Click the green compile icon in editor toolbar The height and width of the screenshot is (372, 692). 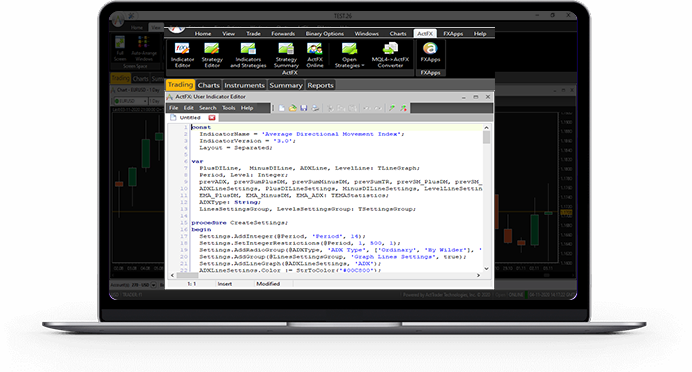(x=392, y=108)
